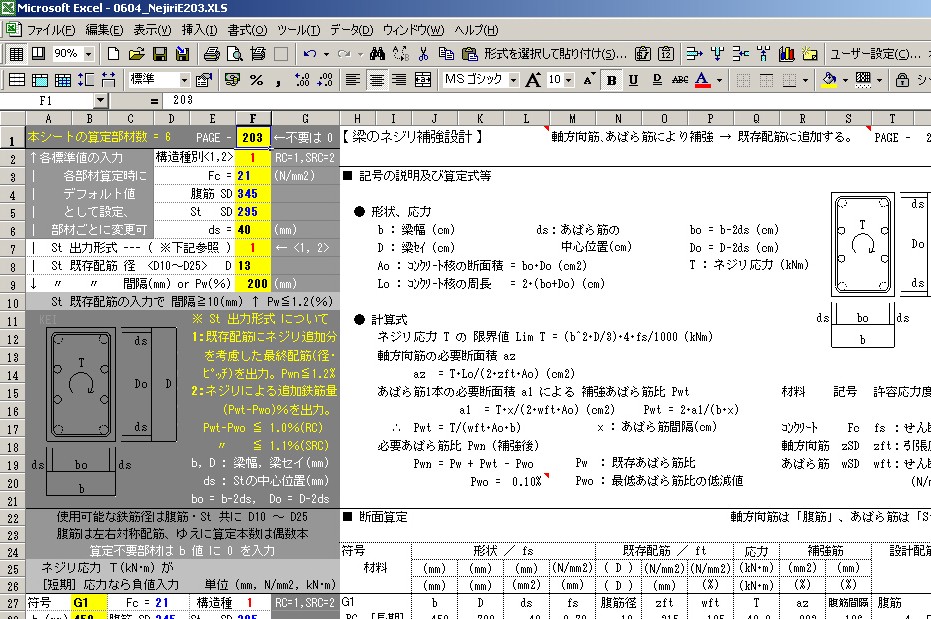
Task: Click Increase Decimal icon
Action: [x=302, y=80]
